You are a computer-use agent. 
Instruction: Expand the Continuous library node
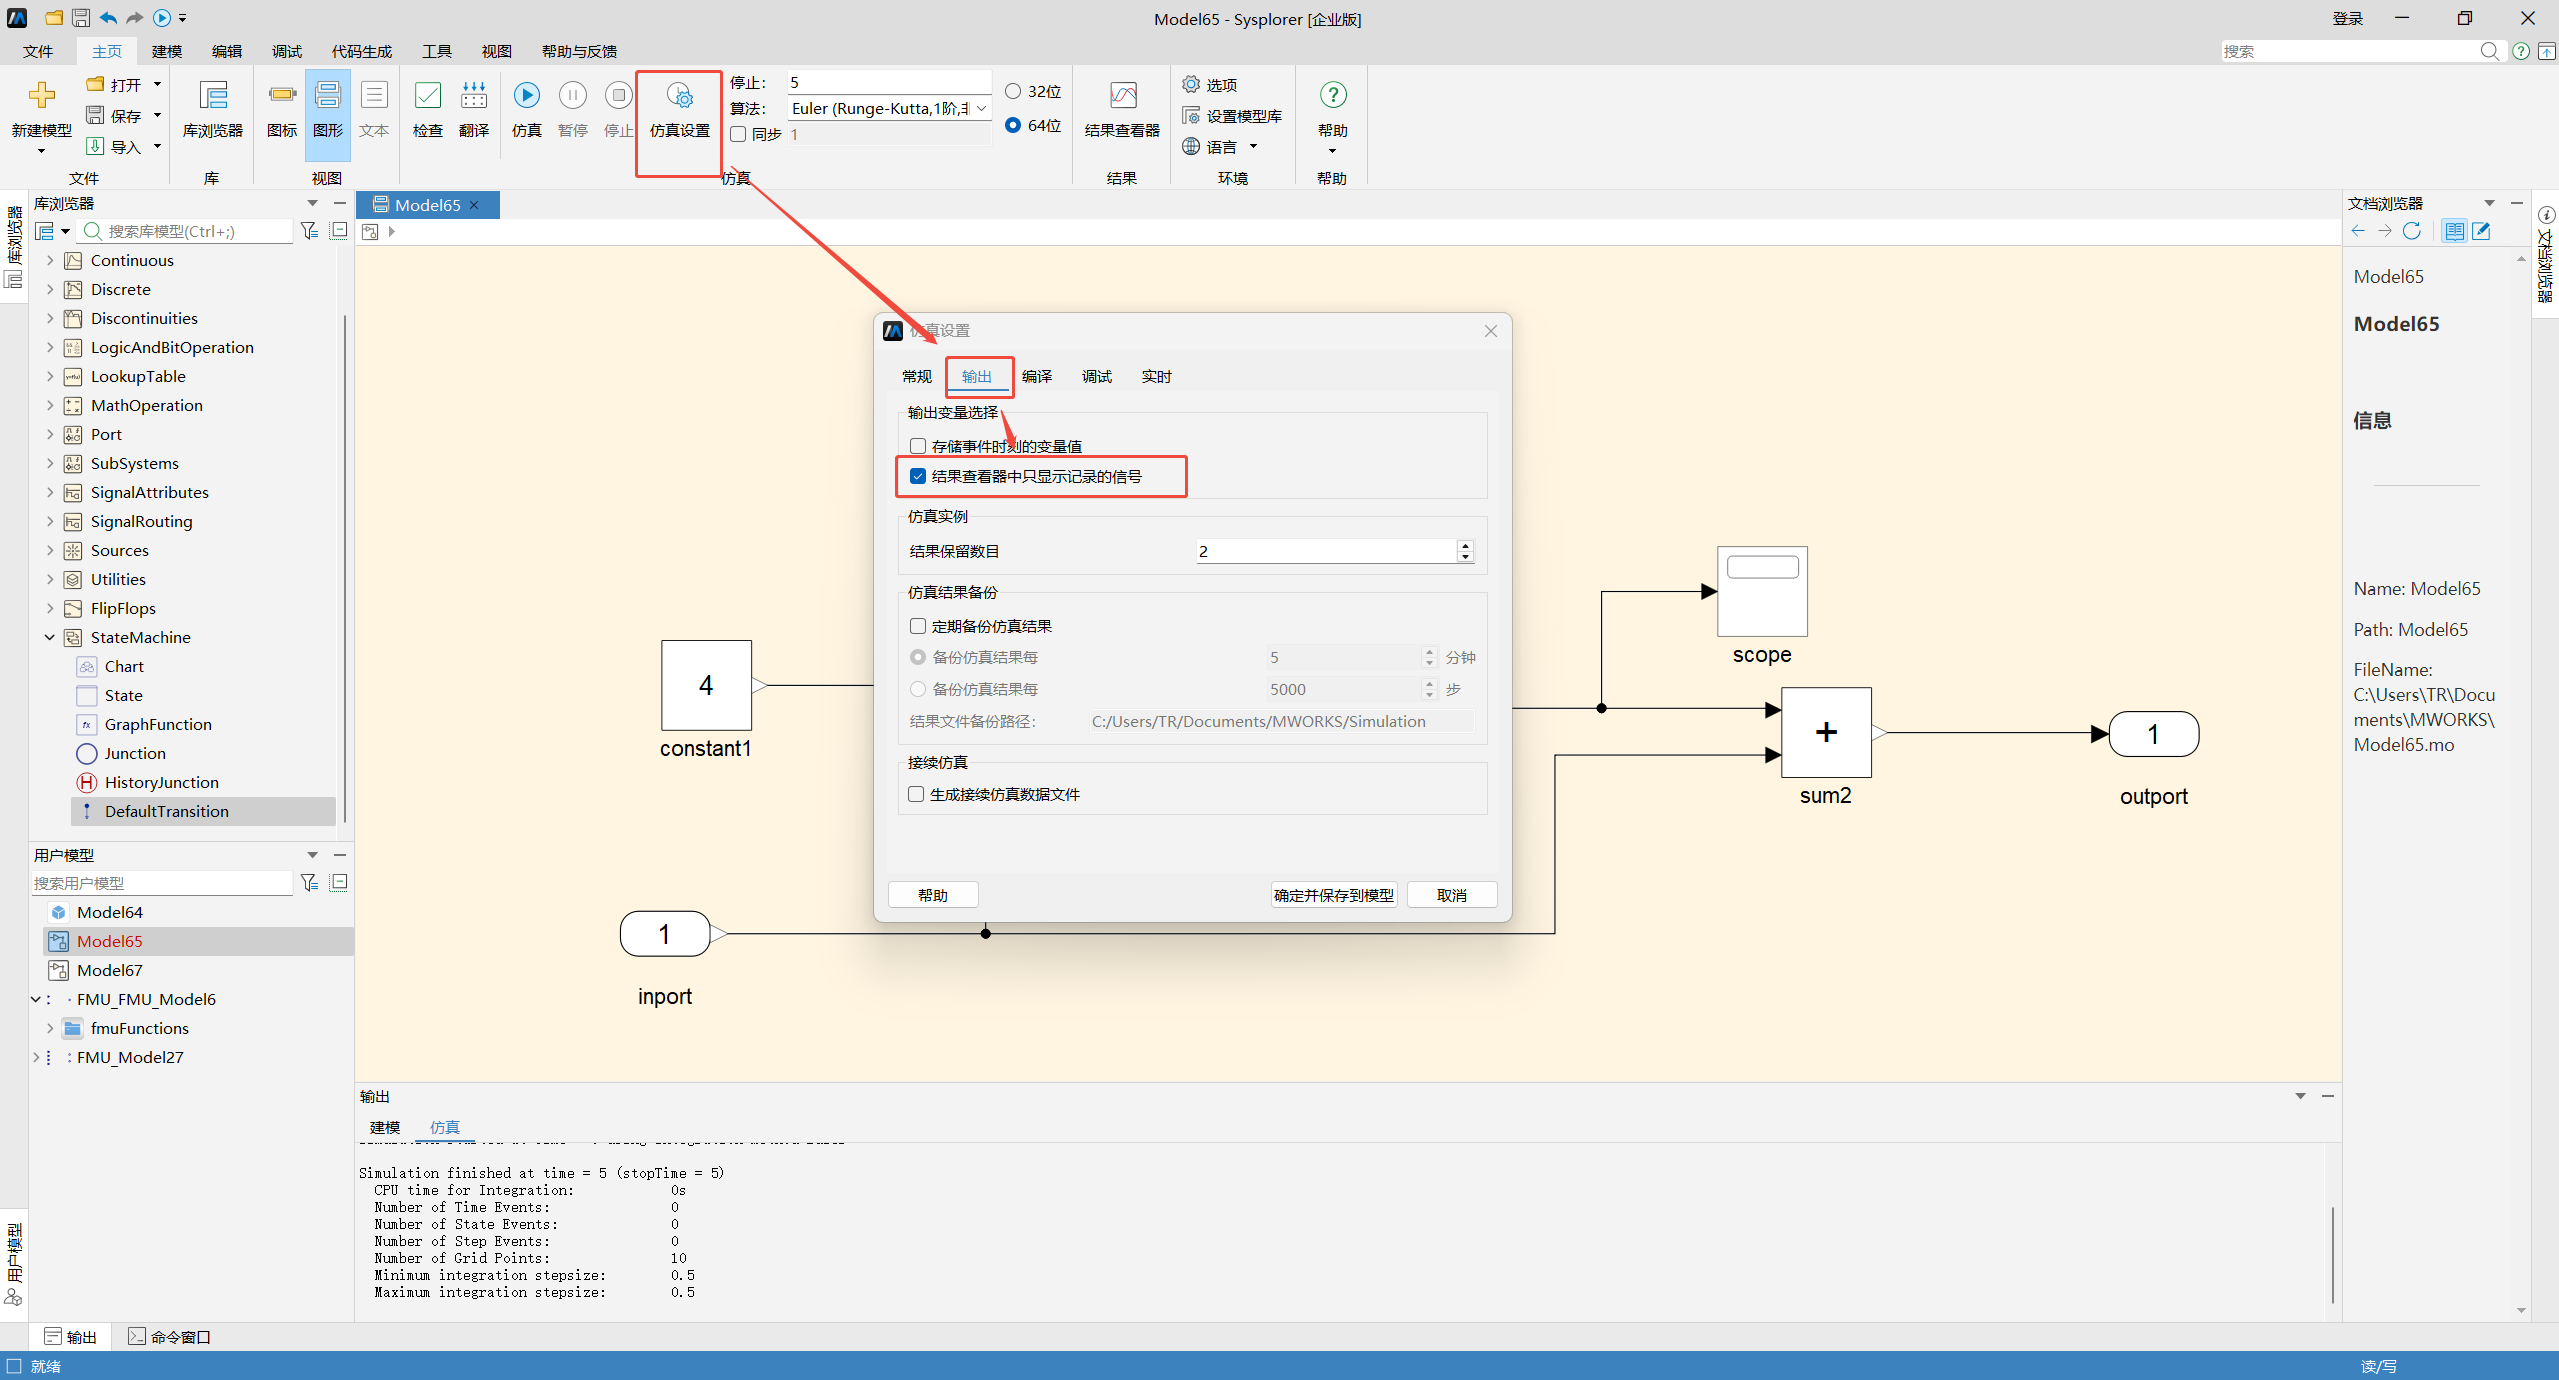50,260
